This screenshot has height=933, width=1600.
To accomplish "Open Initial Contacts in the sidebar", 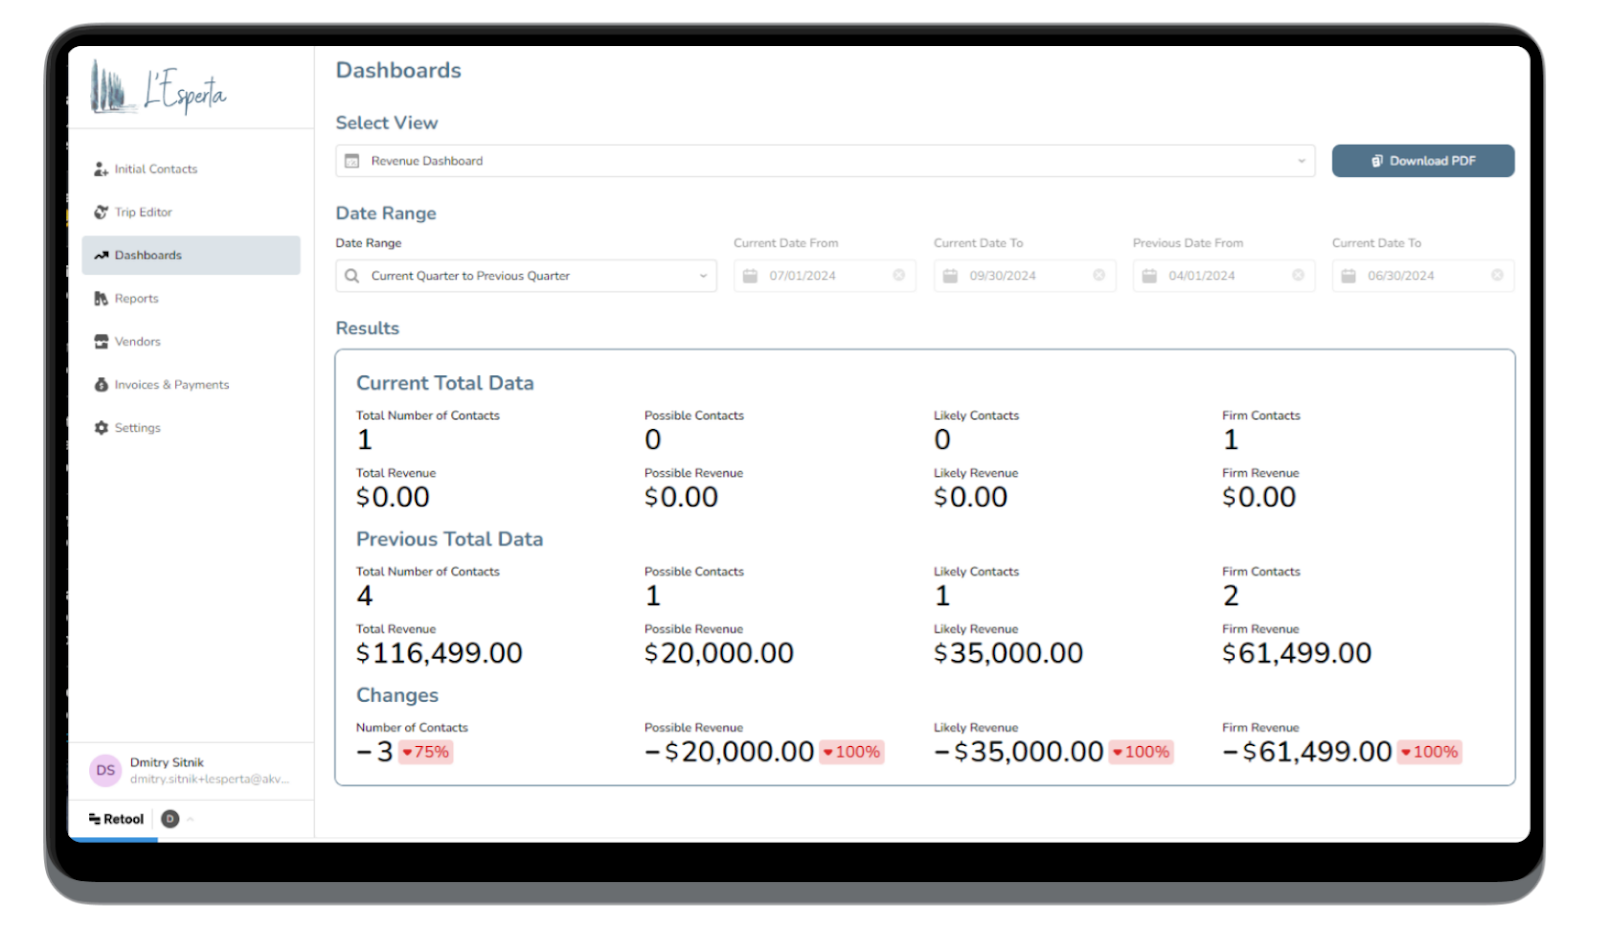I will [191, 169].
